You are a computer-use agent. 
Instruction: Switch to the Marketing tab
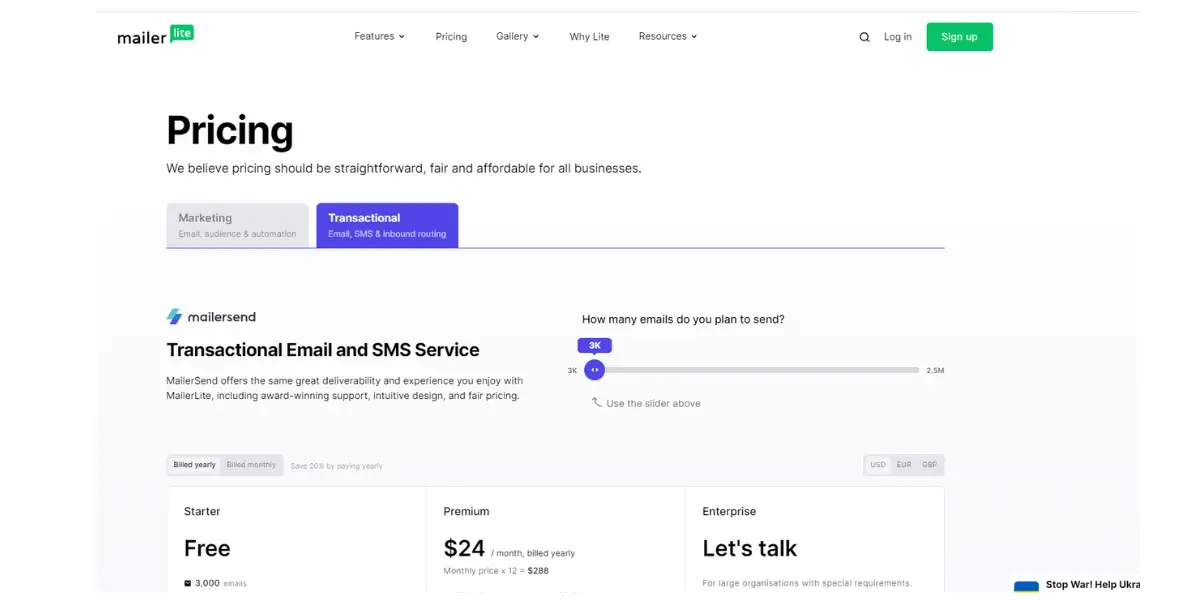pyautogui.click(x=238, y=225)
